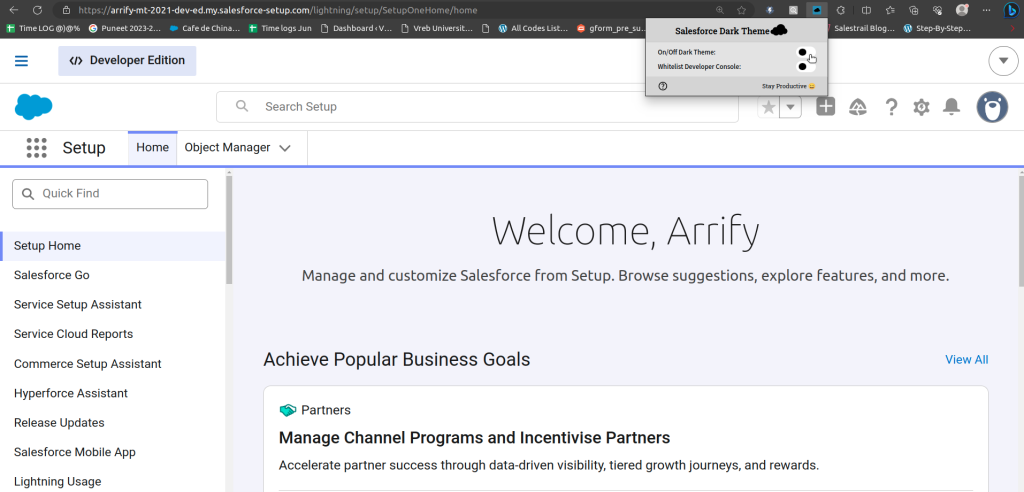Click the lightning bolt extension icon
The image size is (1024, 492).
pos(770,10)
